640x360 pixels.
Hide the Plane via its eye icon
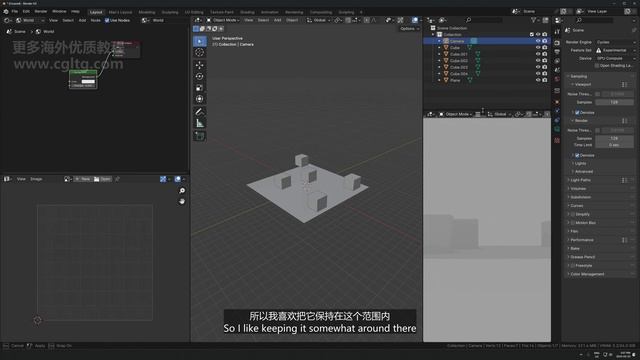click(538, 80)
